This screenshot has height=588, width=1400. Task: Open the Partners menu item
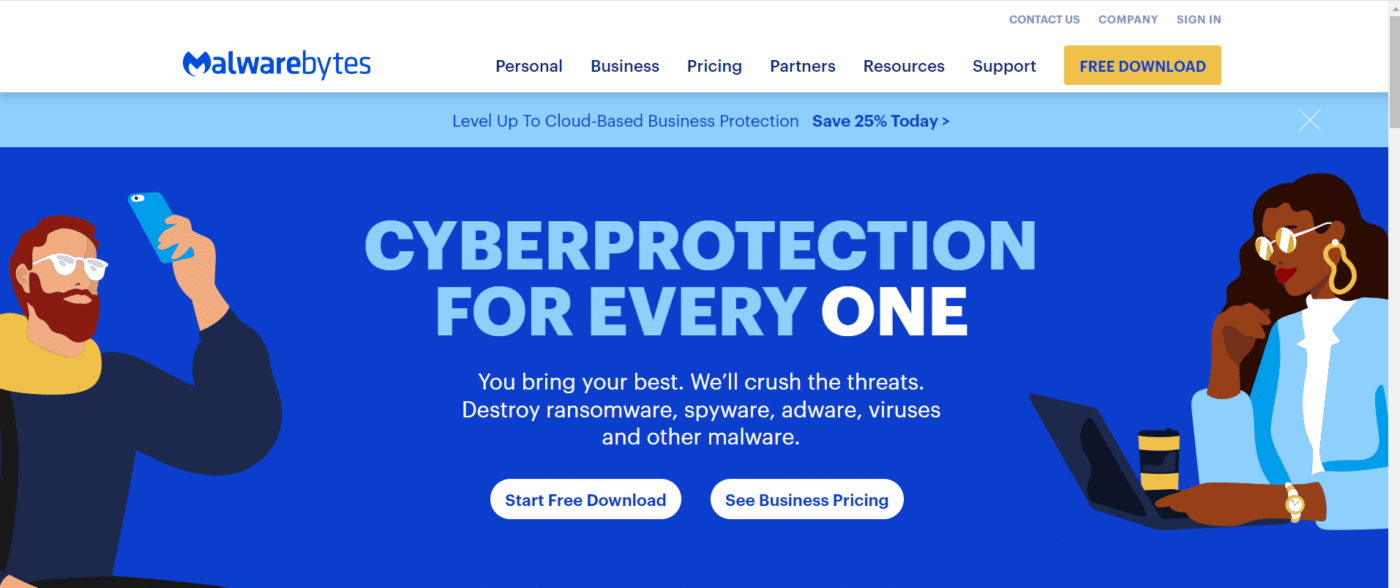802,66
